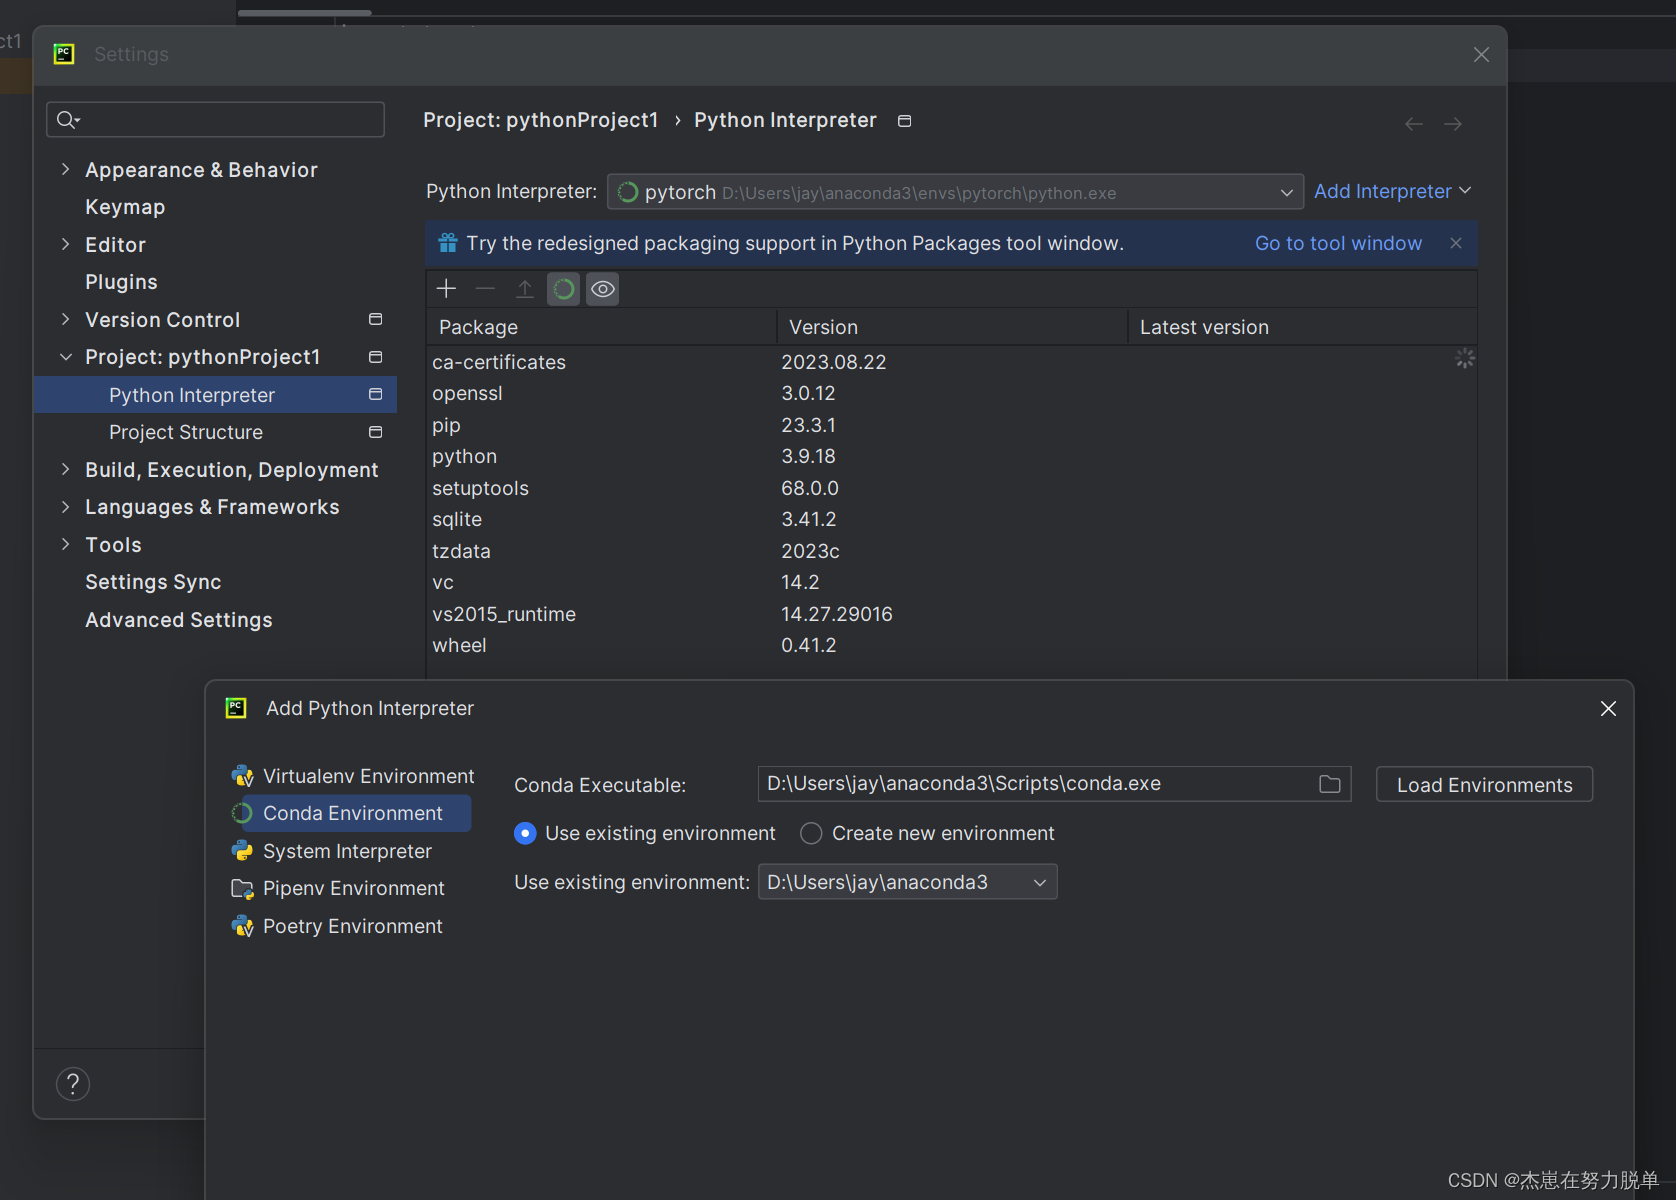This screenshot has height=1200, width=1676.
Task: Click the upgrade package arrow icon
Action: pos(524,289)
